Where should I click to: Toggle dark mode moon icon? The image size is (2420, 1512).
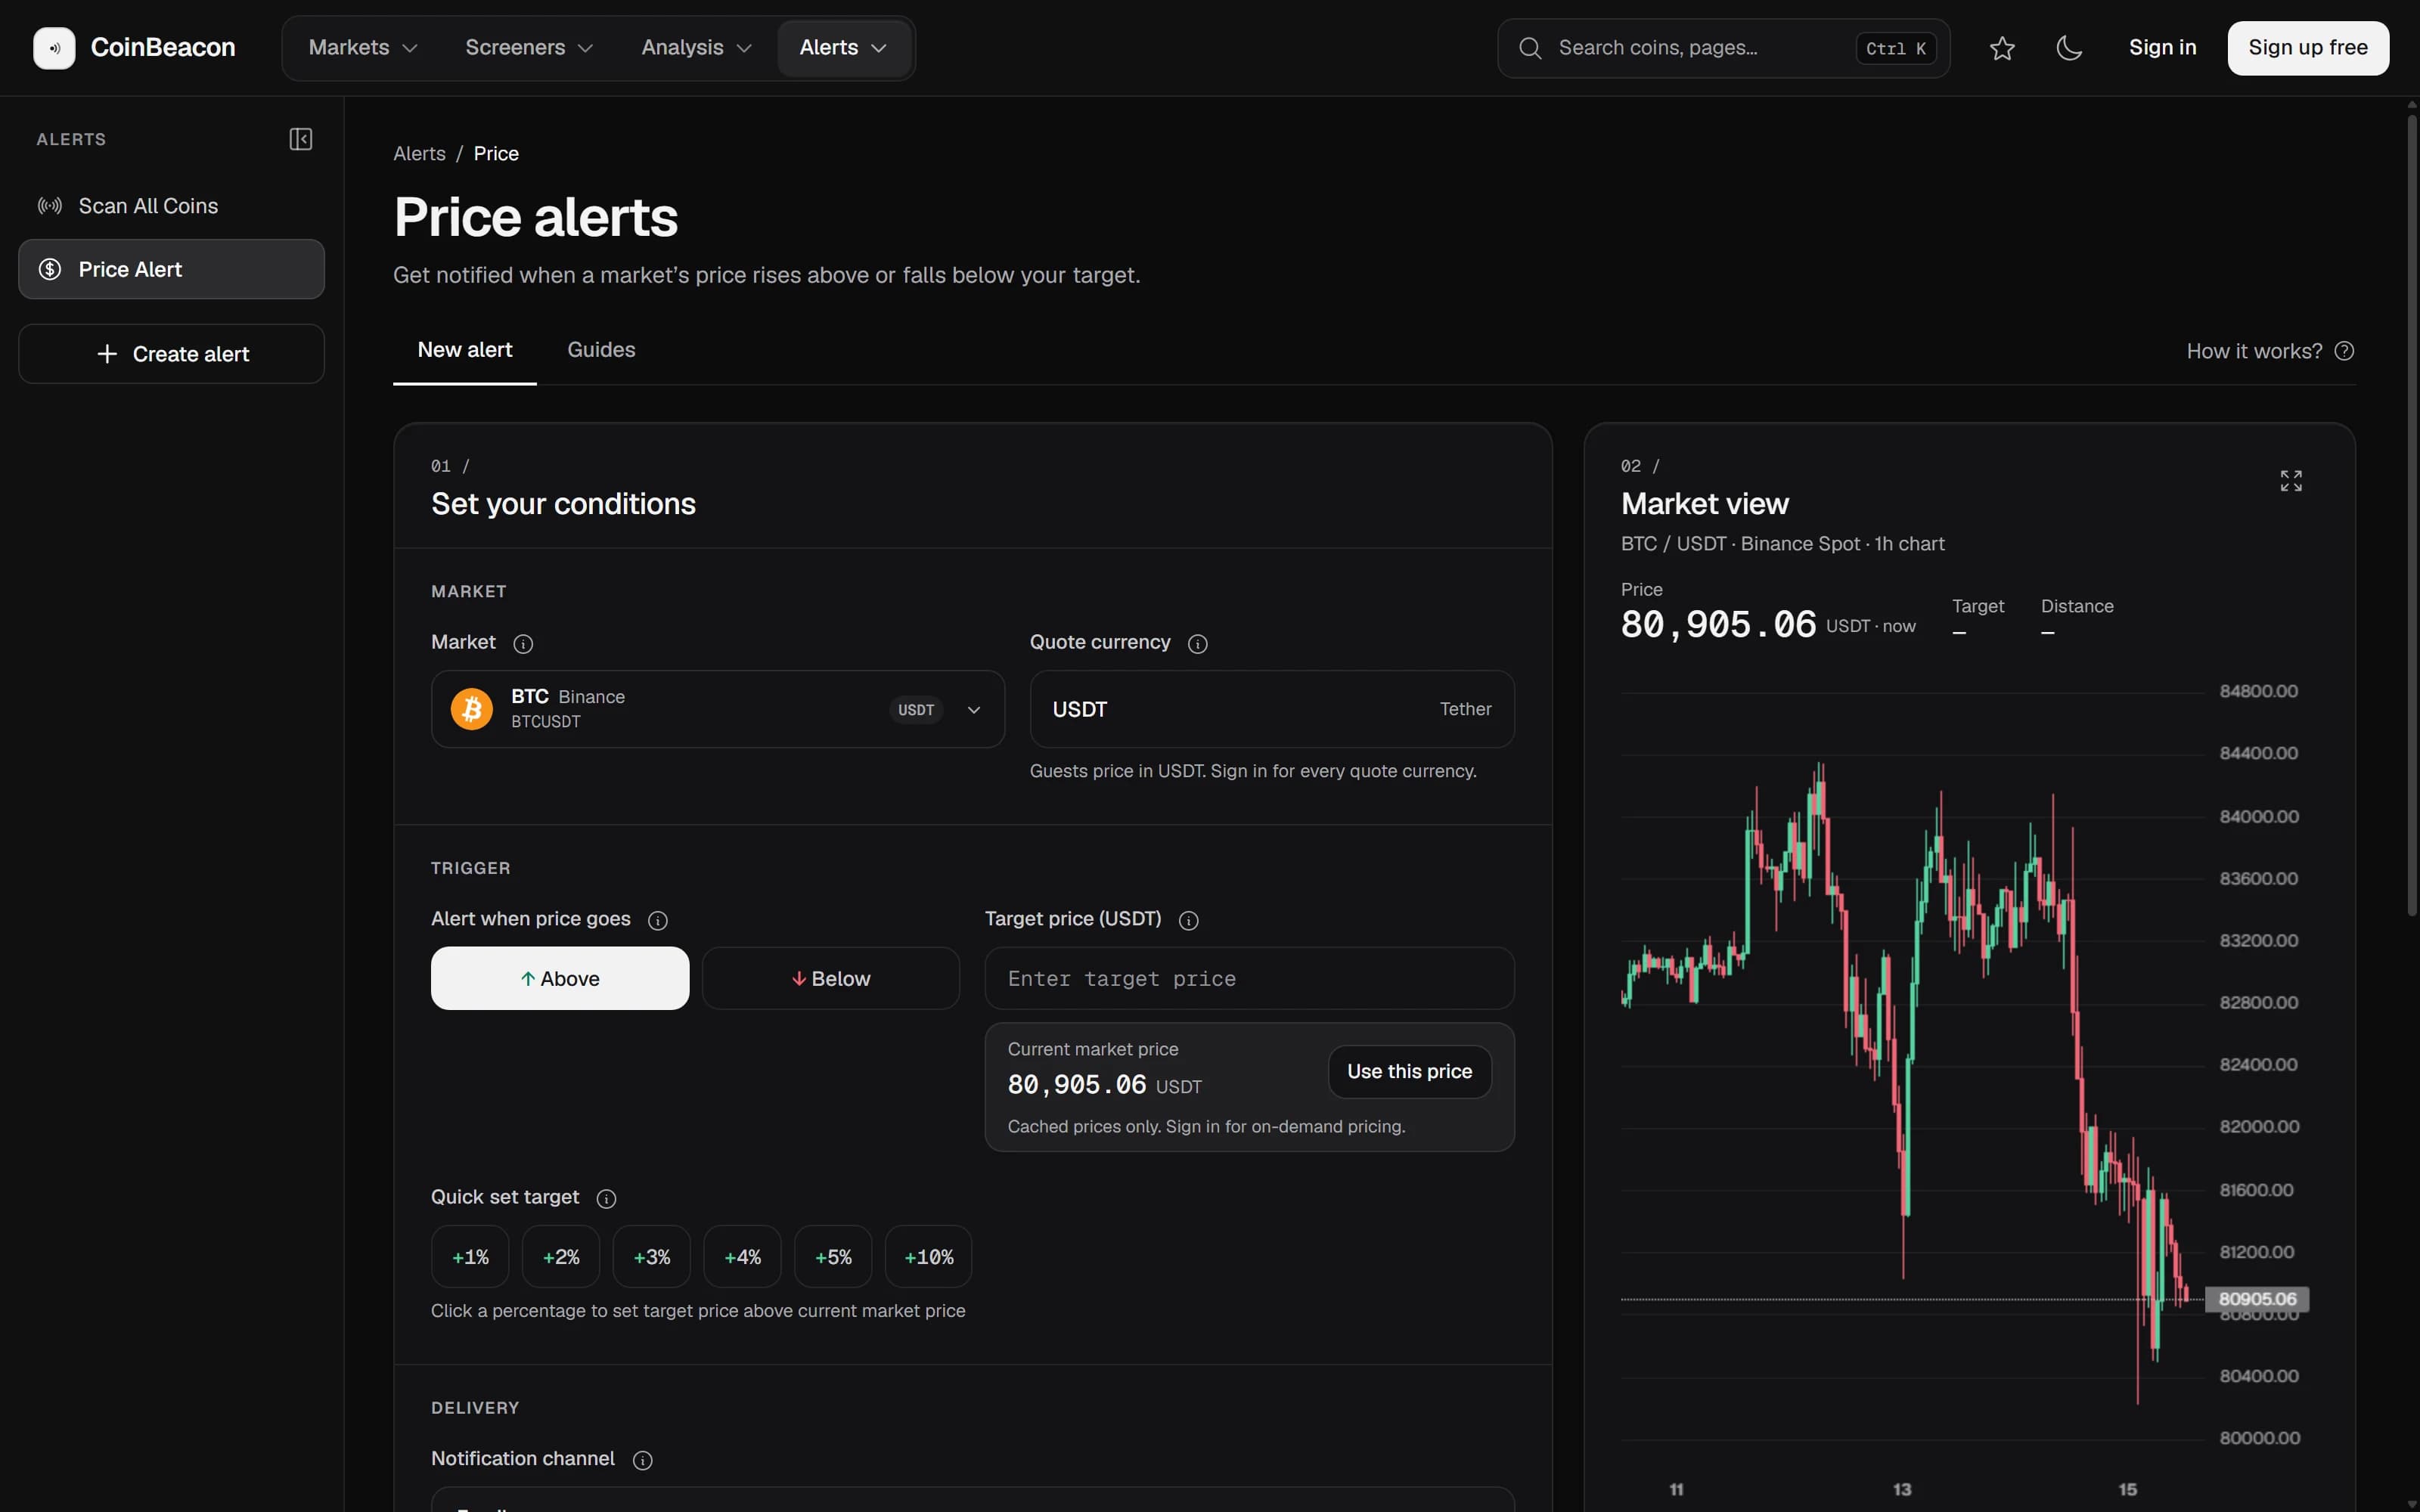click(x=2069, y=48)
